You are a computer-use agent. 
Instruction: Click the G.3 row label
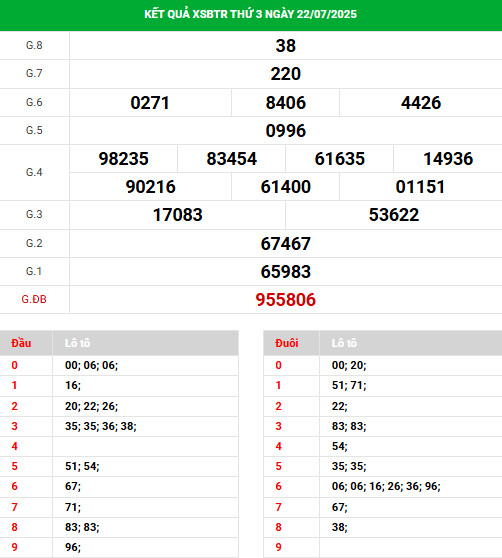coord(34,214)
